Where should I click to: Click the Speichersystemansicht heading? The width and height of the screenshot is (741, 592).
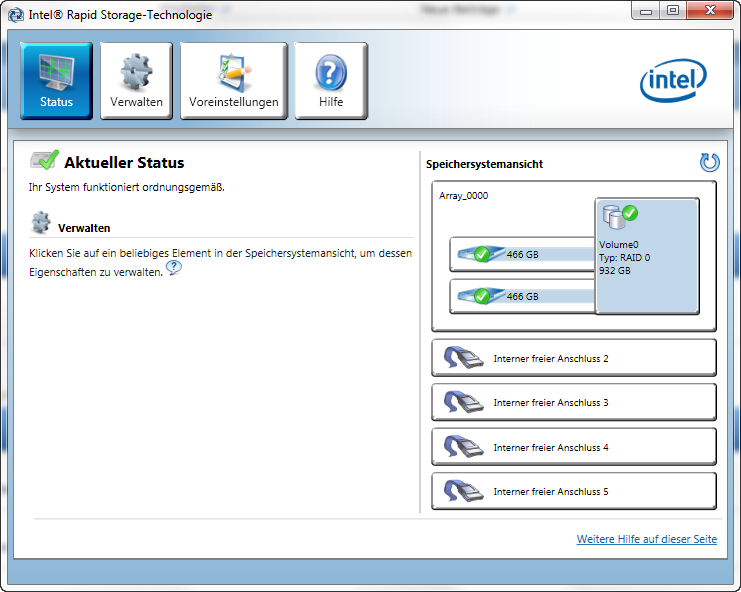[x=484, y=164]
